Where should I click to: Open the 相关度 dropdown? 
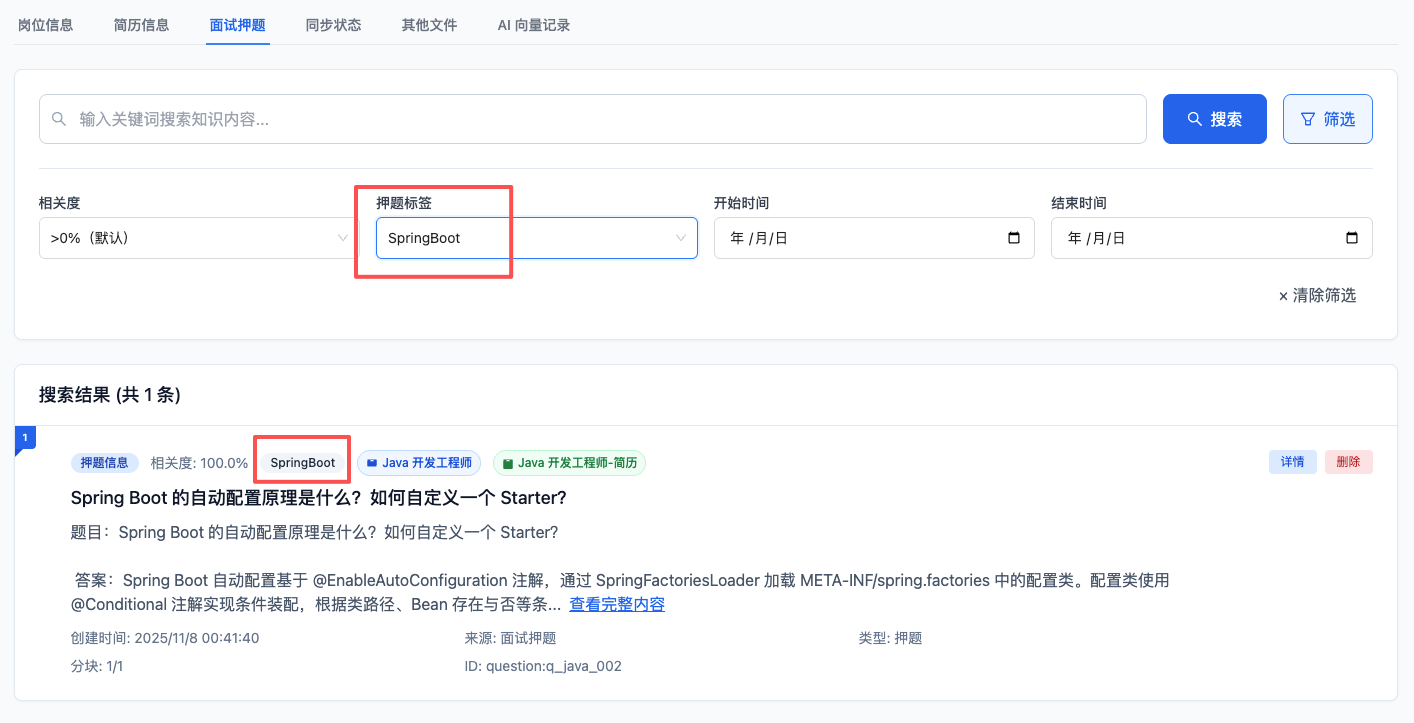click(196, 238)
